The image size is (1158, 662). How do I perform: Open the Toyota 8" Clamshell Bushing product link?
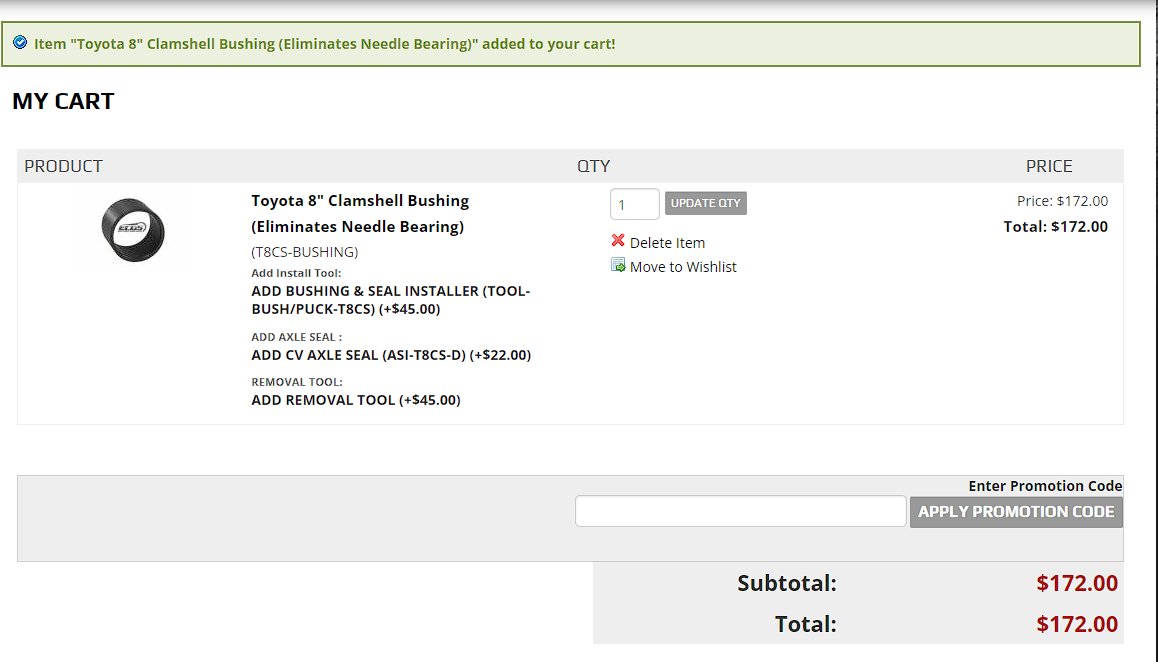360,214
